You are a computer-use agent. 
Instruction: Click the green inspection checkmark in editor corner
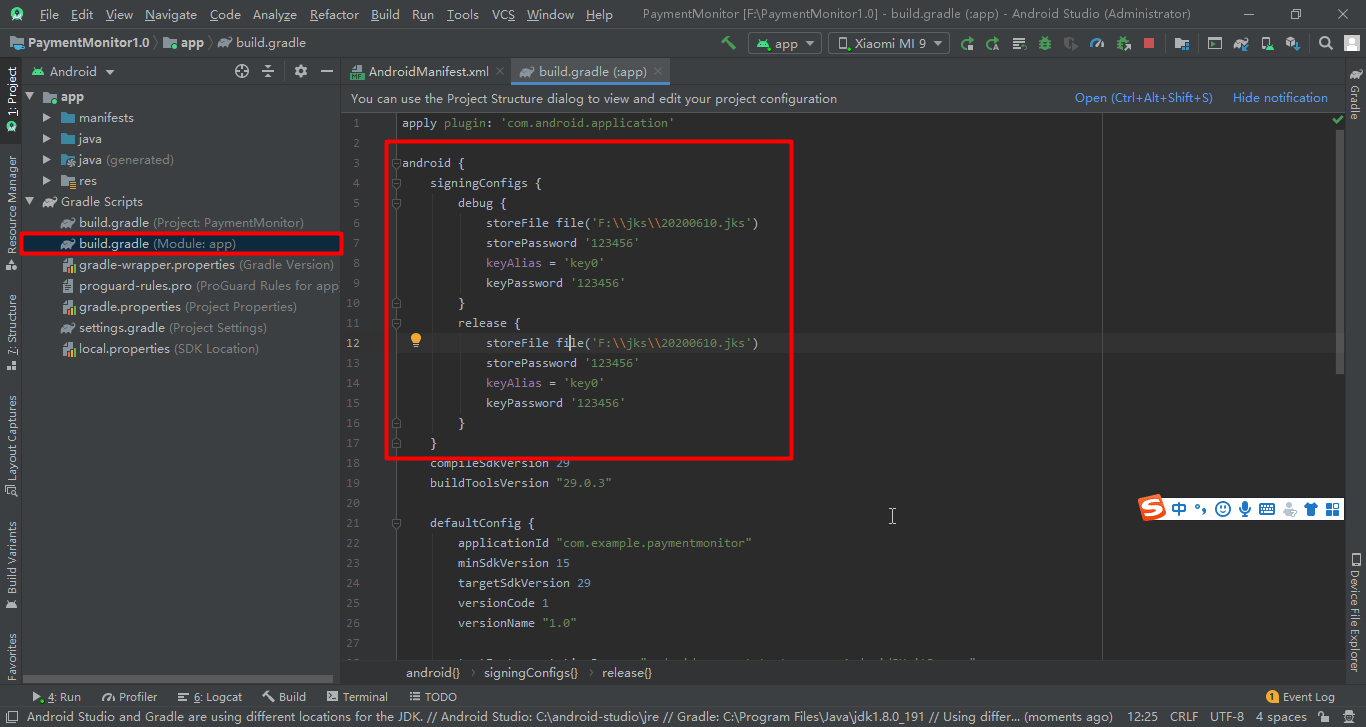coord(1338,119)
